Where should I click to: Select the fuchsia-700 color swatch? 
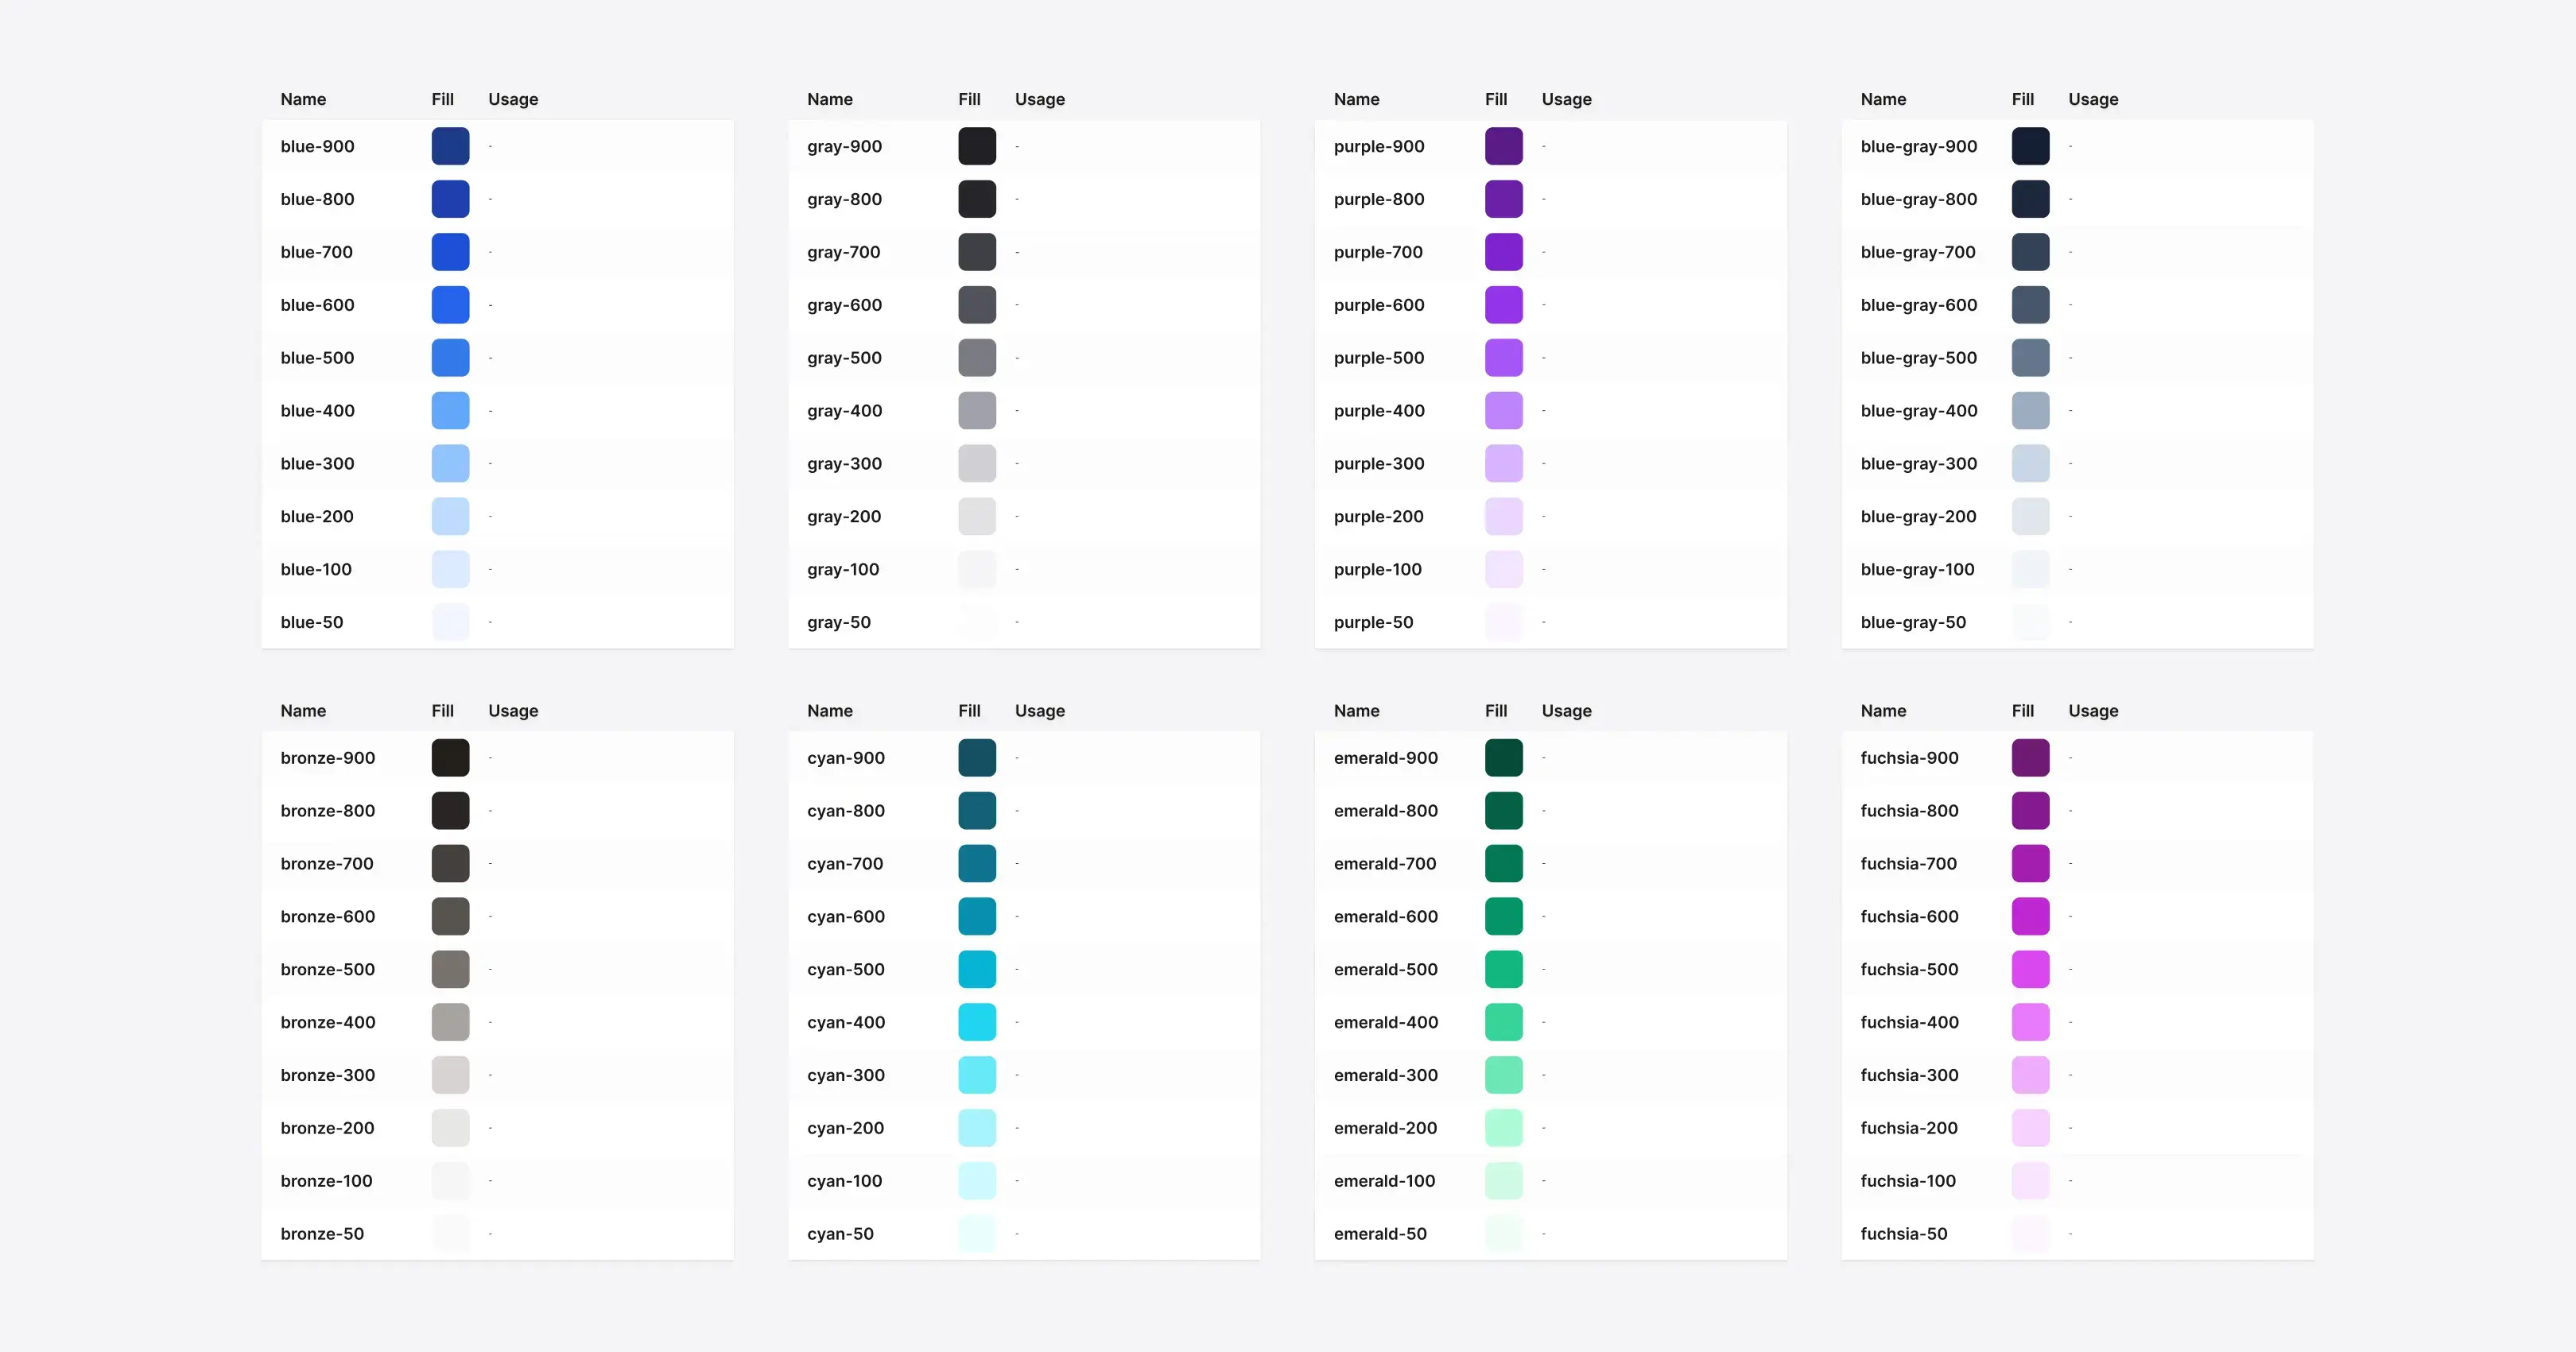tap(2031, 863)
